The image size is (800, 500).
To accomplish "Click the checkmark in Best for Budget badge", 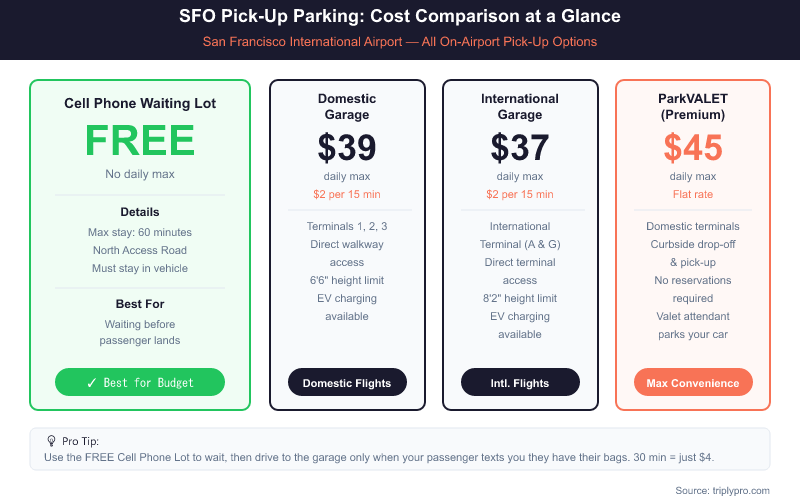I will (x=92, y=383).
